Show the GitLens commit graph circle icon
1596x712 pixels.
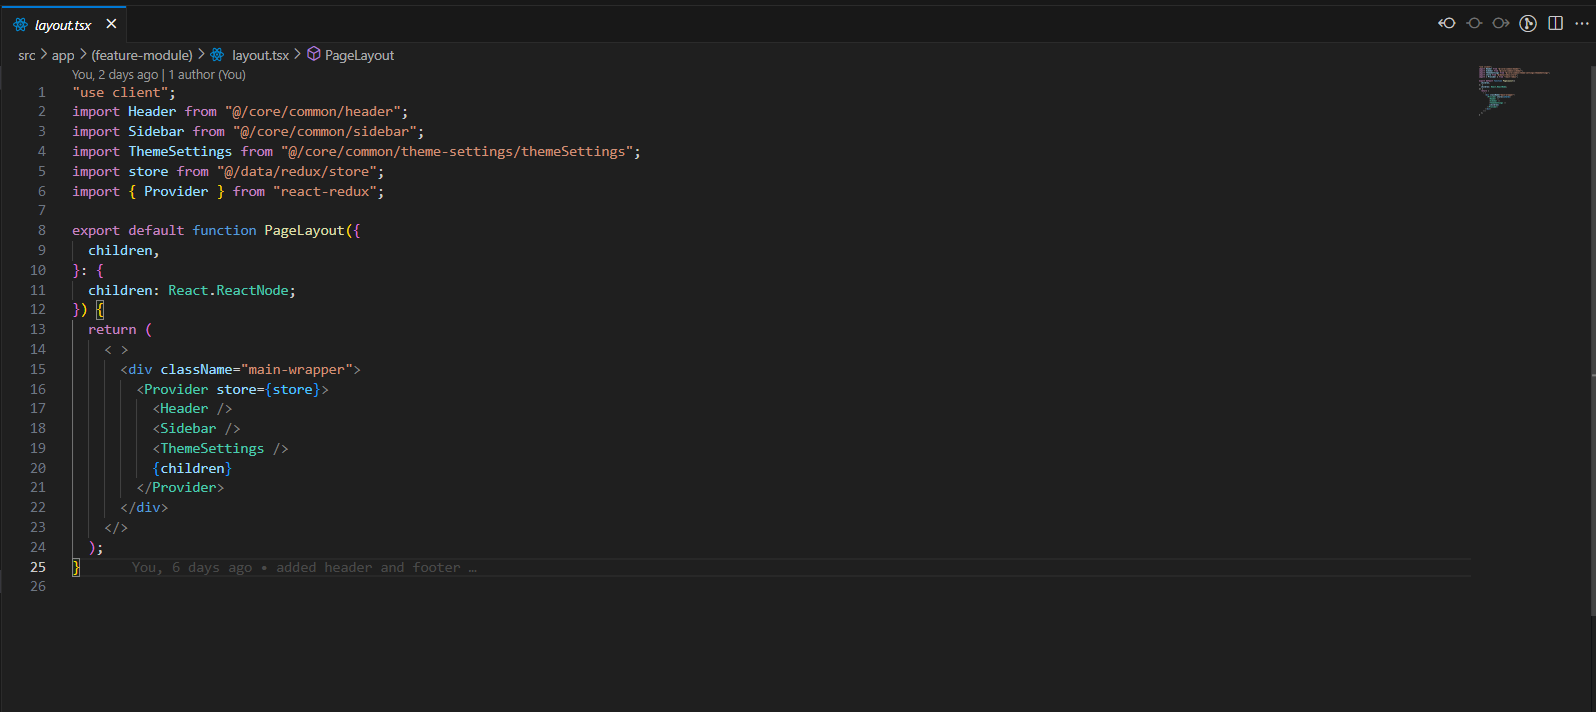[1528, 23]
